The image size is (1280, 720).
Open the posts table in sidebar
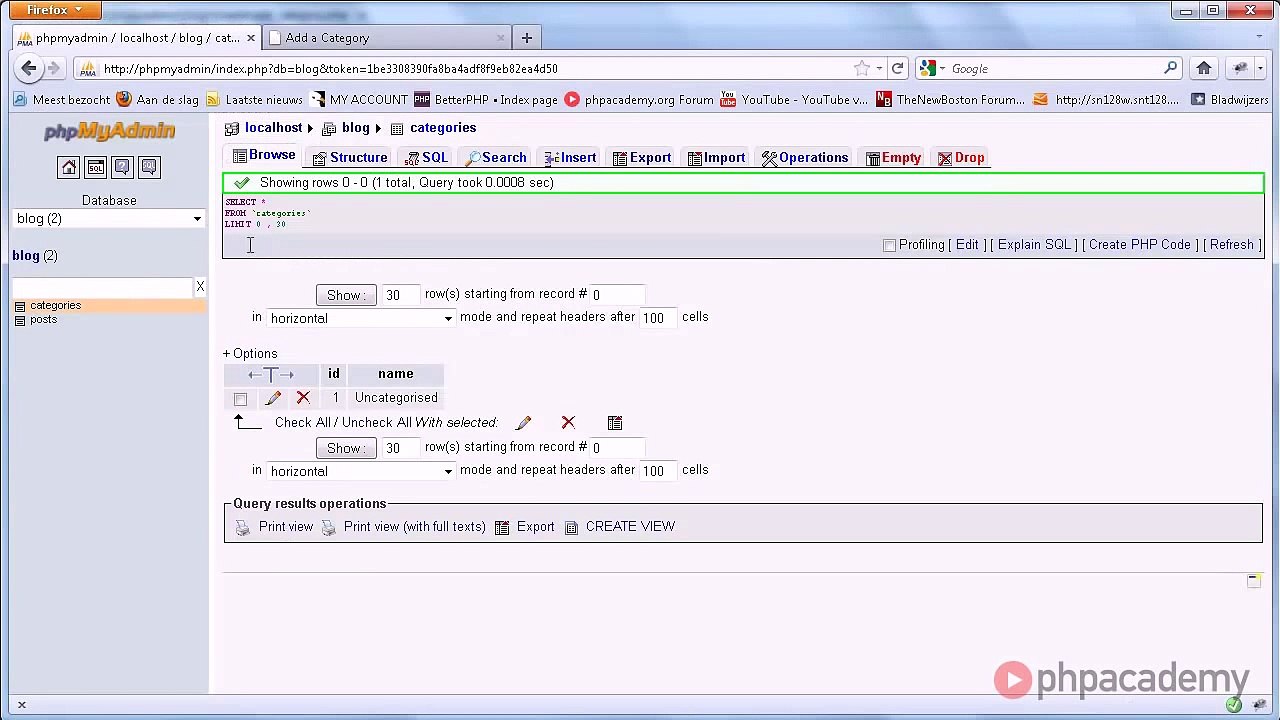point(43,320)
